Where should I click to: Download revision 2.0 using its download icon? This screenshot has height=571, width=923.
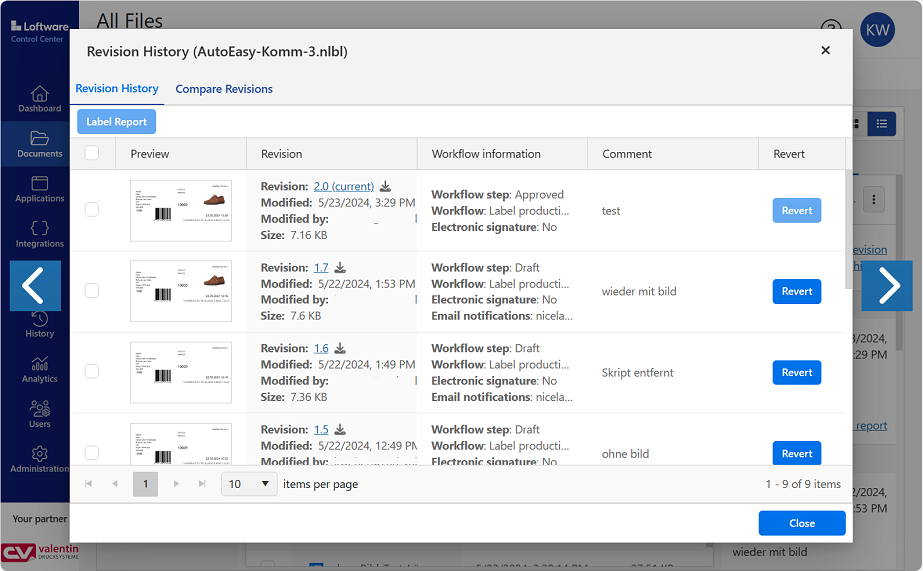click(386, 187)
